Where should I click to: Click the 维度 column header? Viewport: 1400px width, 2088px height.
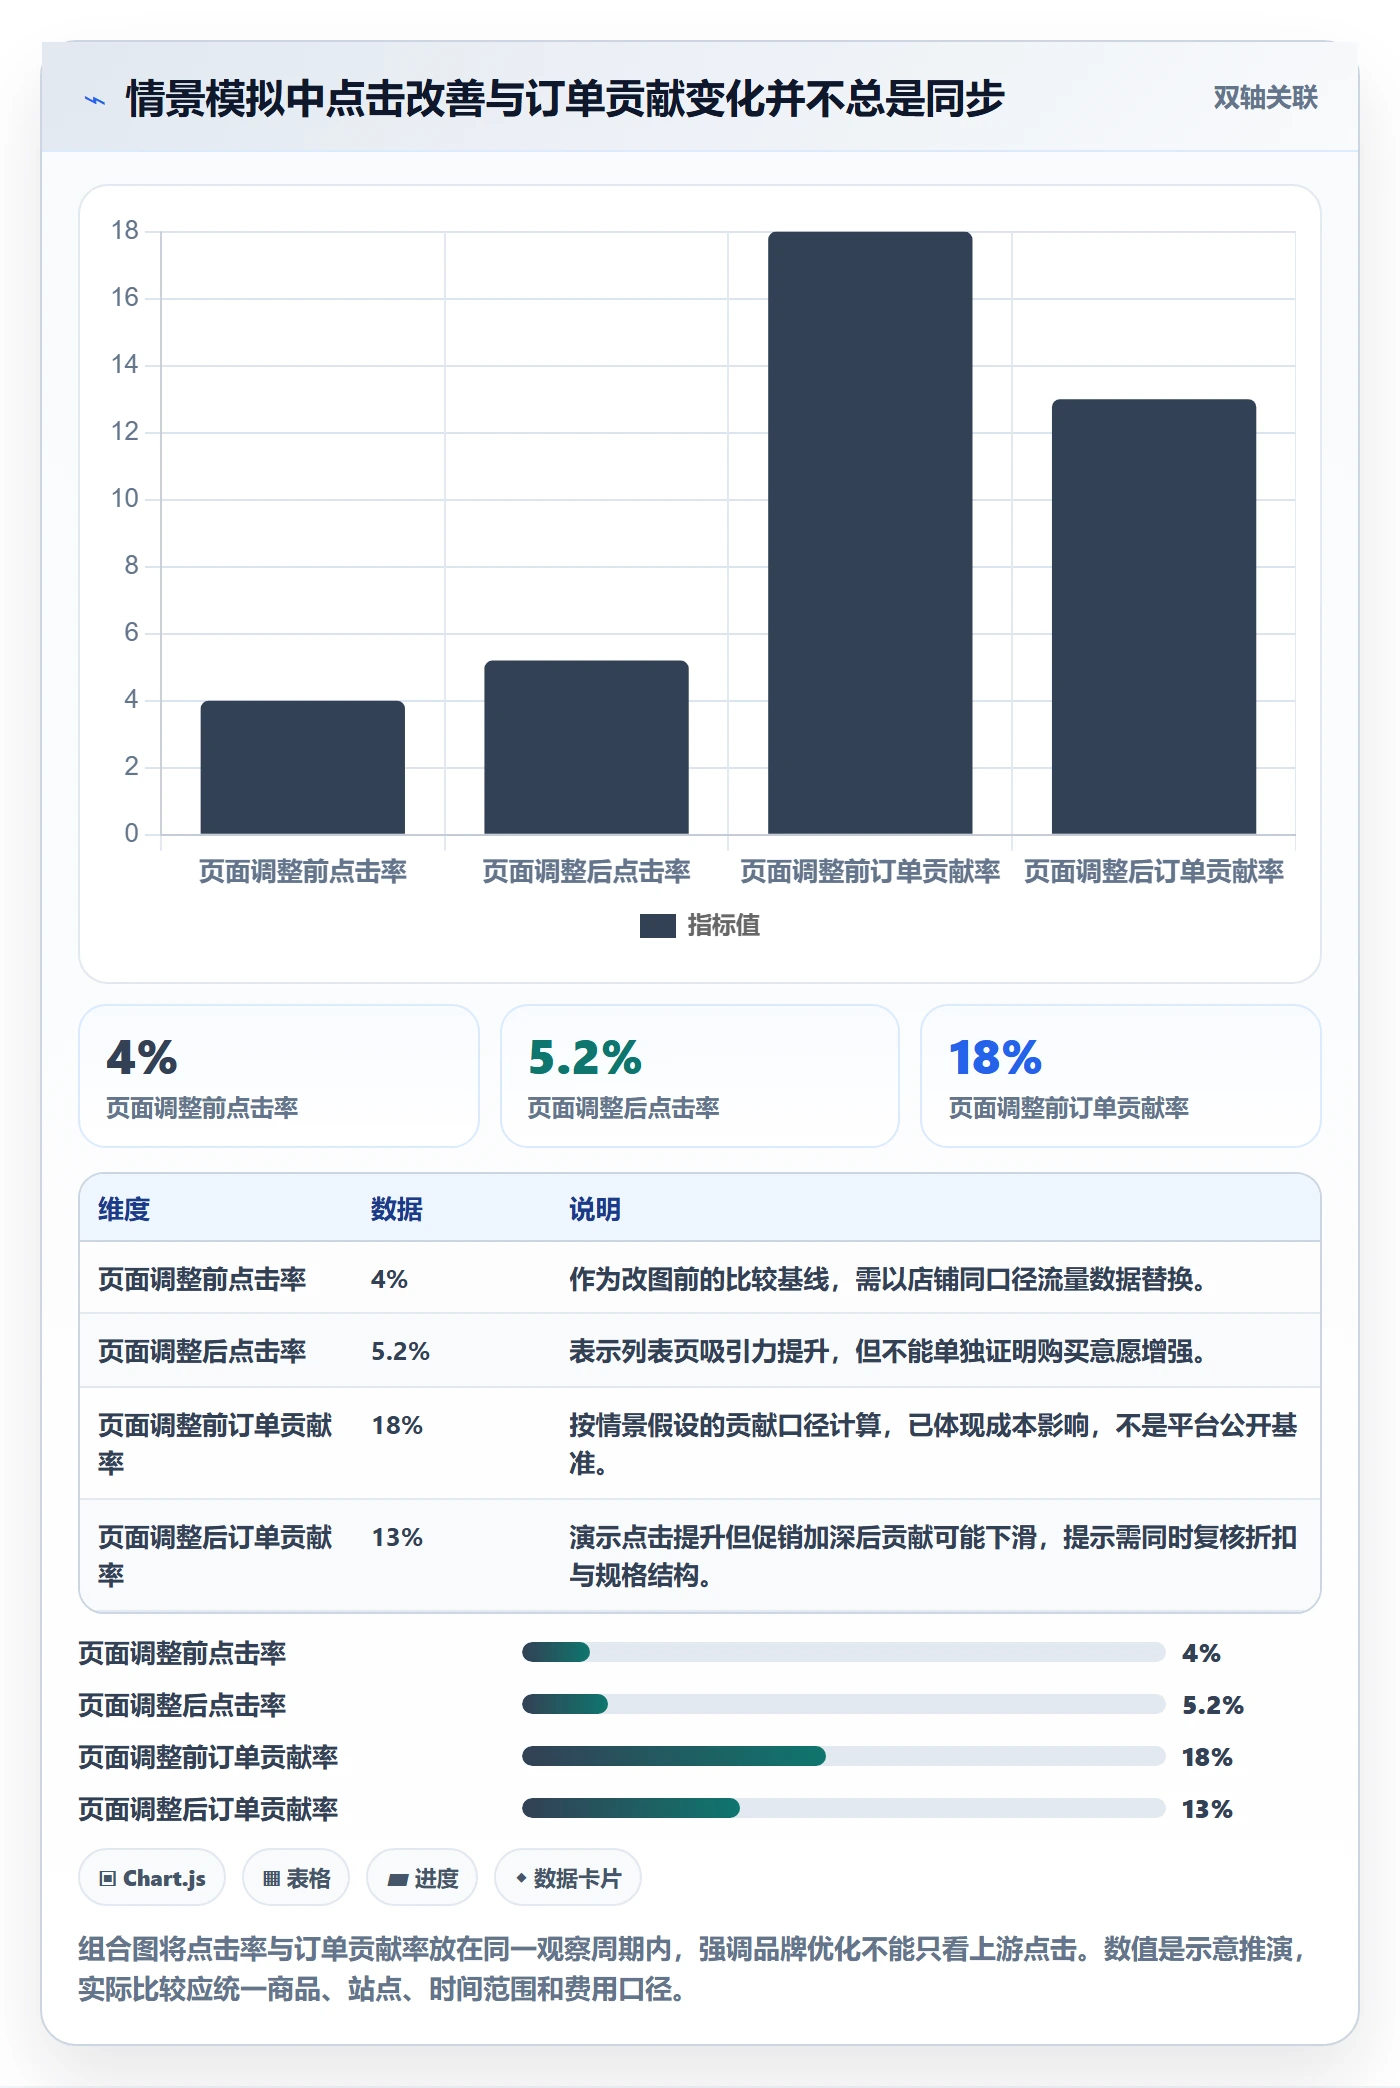[124, 1209]
